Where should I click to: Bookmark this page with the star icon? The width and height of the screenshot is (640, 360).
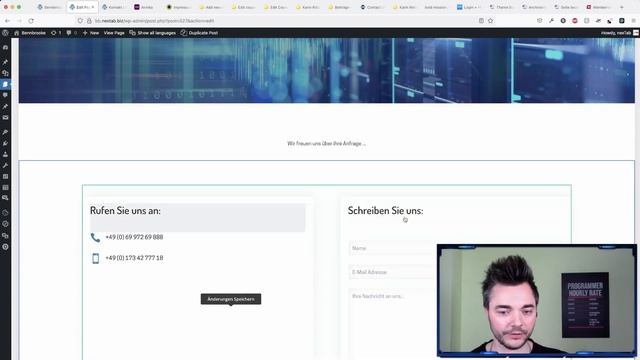[x=491, y=20]
